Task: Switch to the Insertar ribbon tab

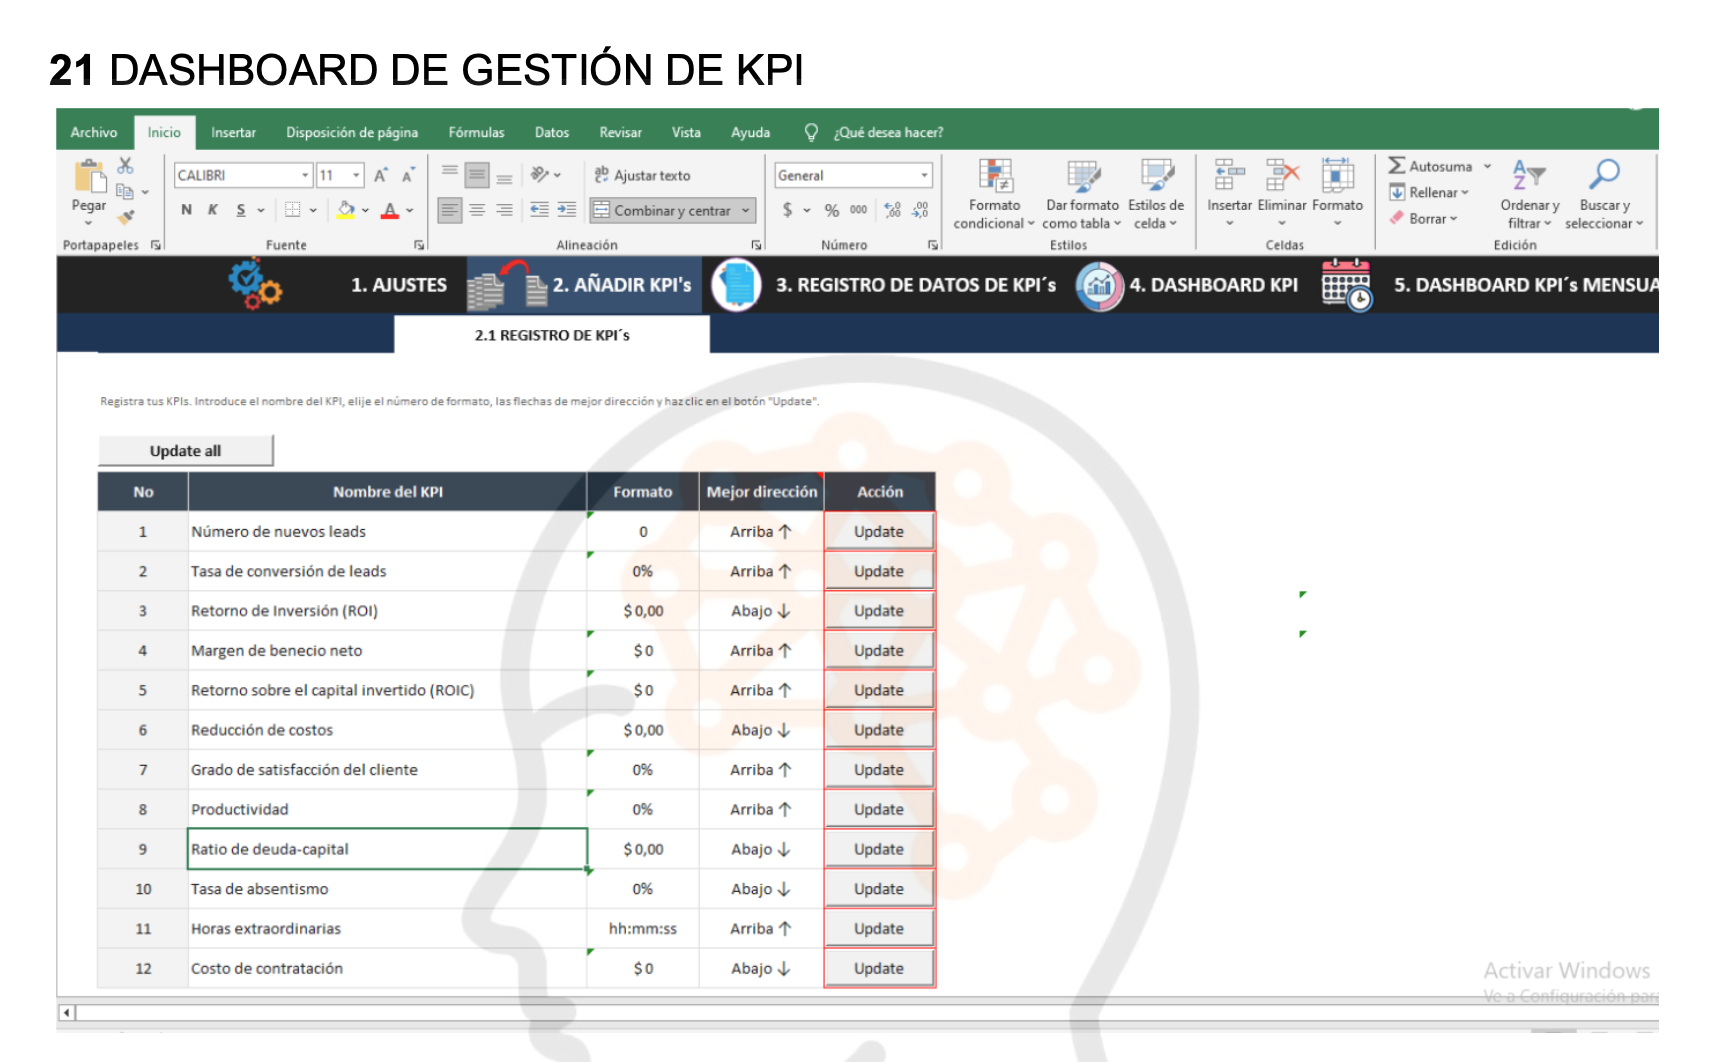Action: 233,132
